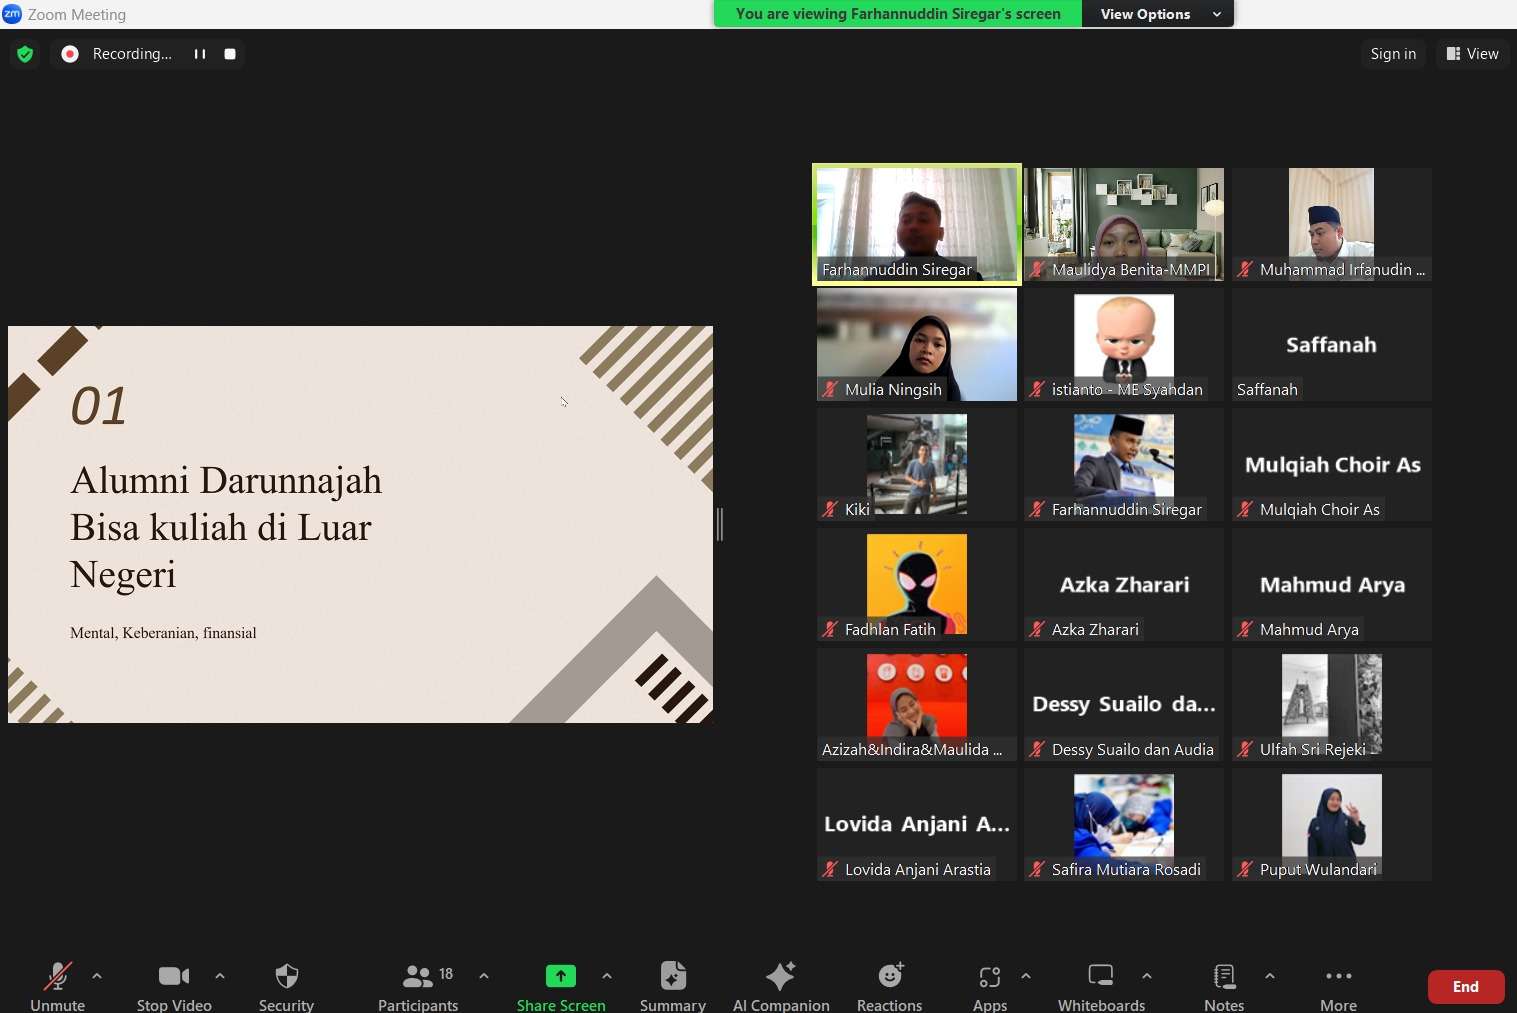Open the View Options dropdown
This screenshot has height=1013, width=1517.
(x=1158, y=14)
